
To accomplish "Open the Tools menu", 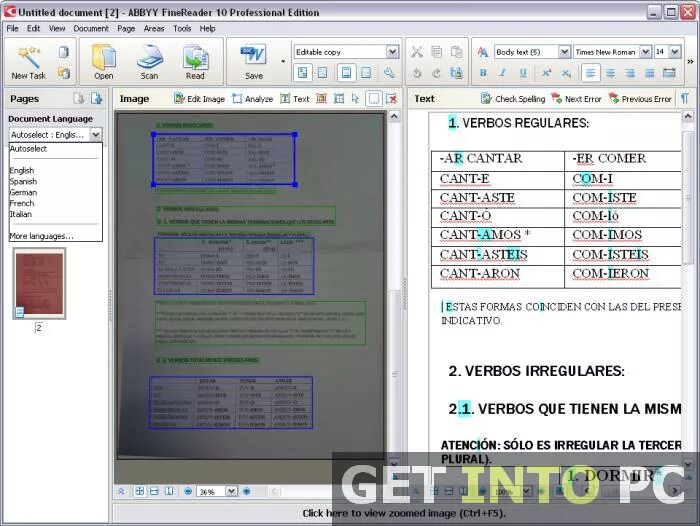I will point(182,29).
